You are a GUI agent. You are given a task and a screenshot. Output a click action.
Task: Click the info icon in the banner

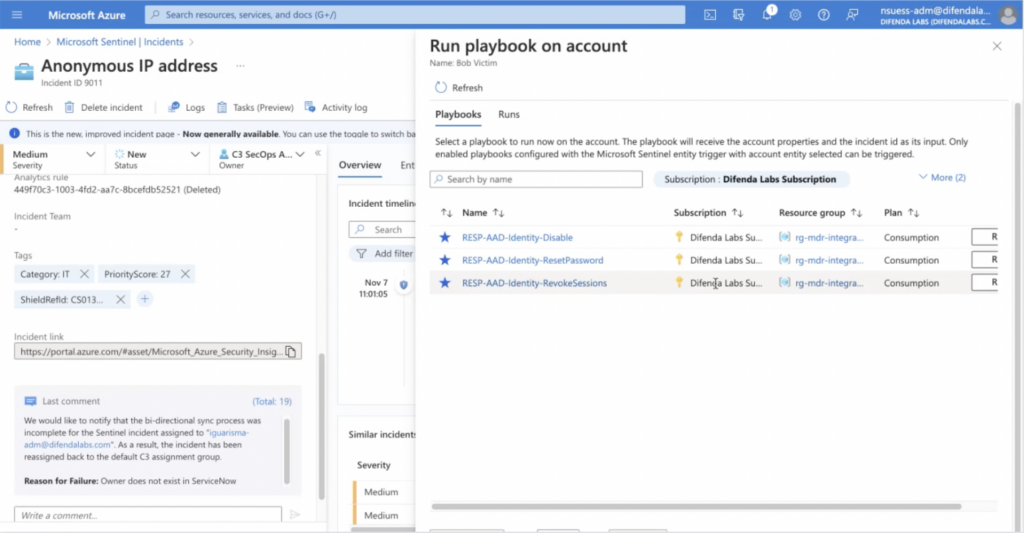click(x=14, y=133)
